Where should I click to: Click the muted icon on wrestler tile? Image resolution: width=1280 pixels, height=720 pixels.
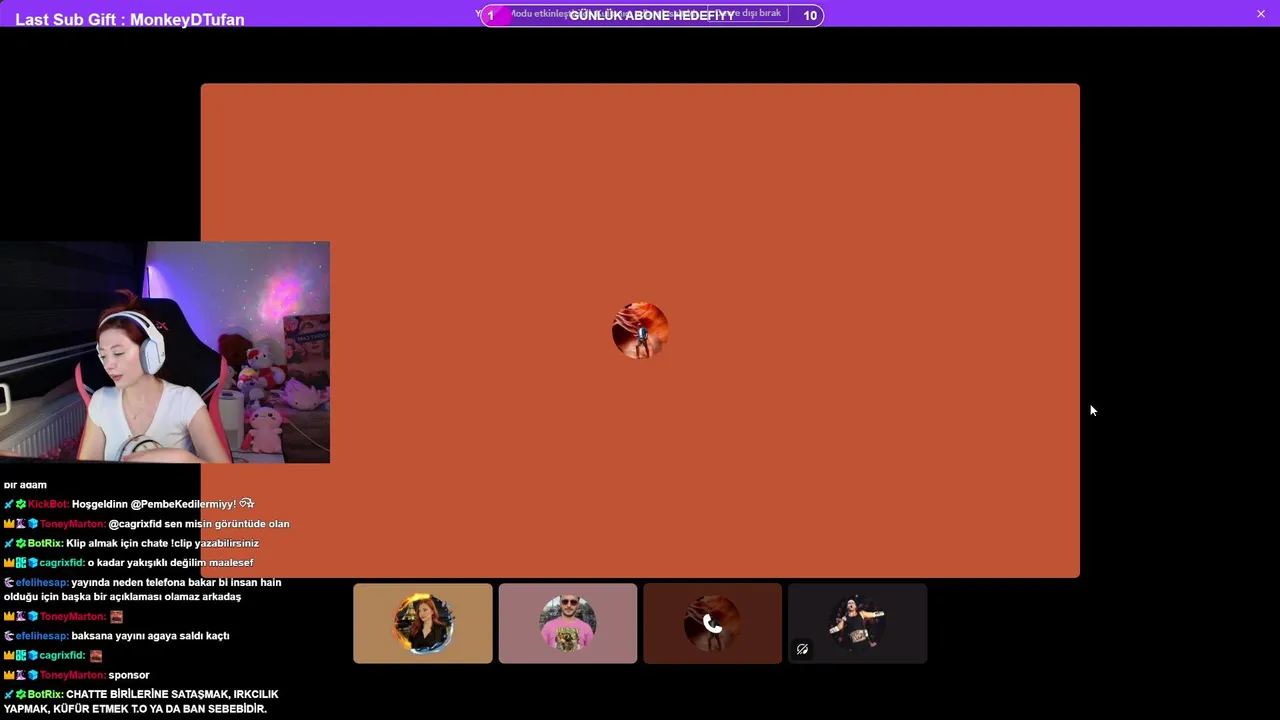tap(802, 649)
